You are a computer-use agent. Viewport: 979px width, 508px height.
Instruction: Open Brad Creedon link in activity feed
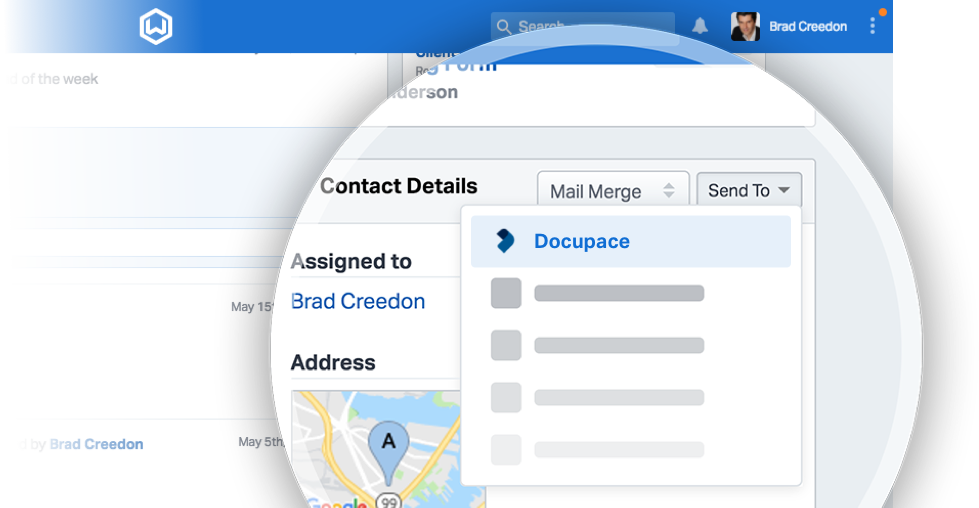96,444
